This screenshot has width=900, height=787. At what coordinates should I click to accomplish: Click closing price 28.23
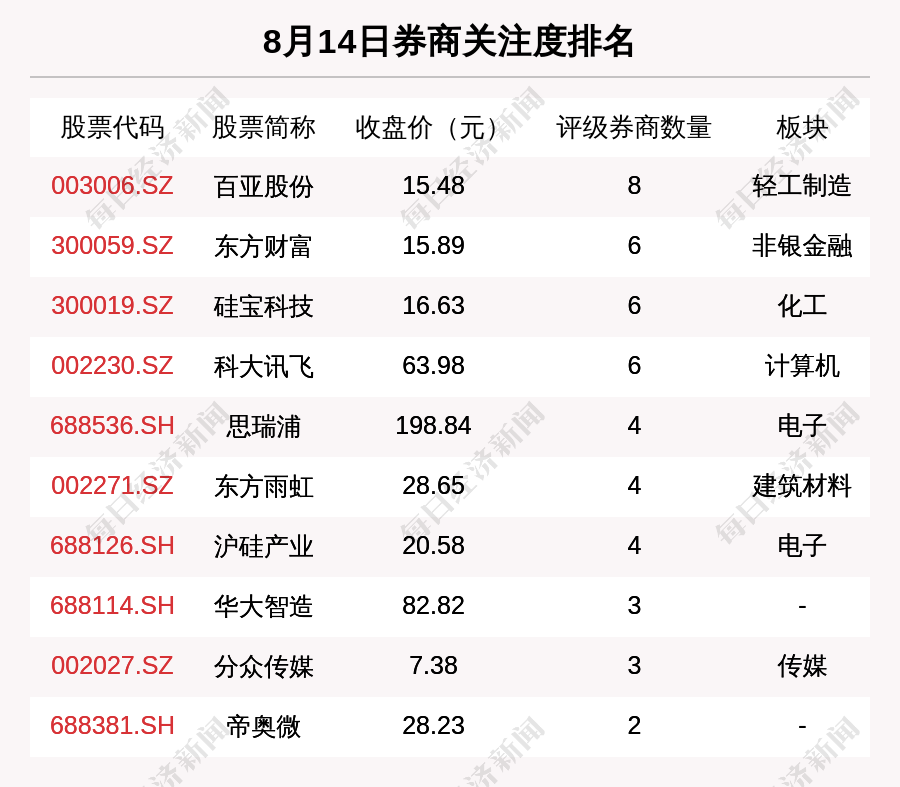[433, 726]
